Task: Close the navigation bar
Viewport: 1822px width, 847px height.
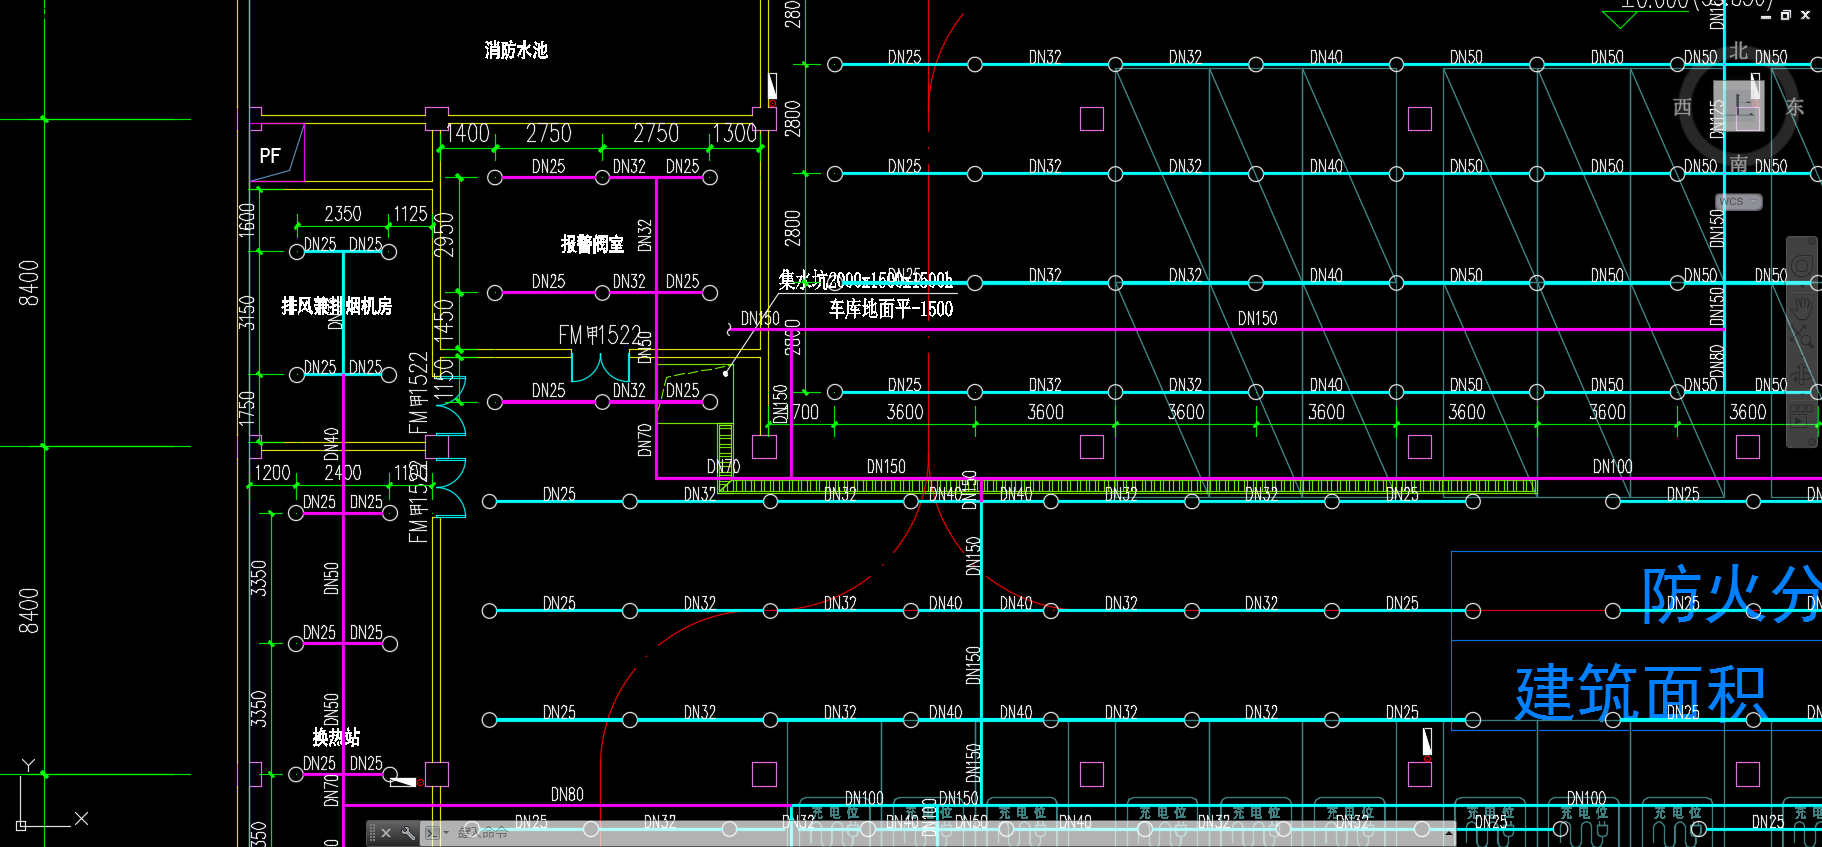Action: tap(1810, 242)
